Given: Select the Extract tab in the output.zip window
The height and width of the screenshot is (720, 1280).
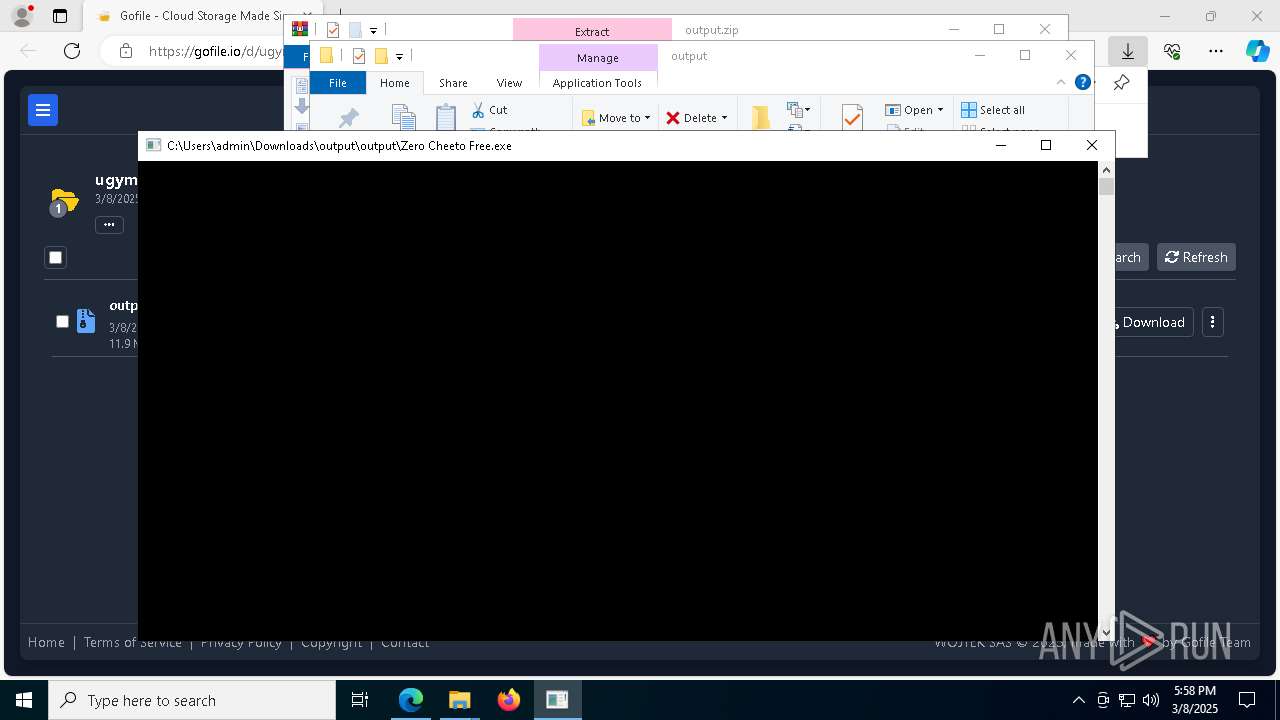Looking at the screenshot, I should pyautogui.click(x=592, y=31).
